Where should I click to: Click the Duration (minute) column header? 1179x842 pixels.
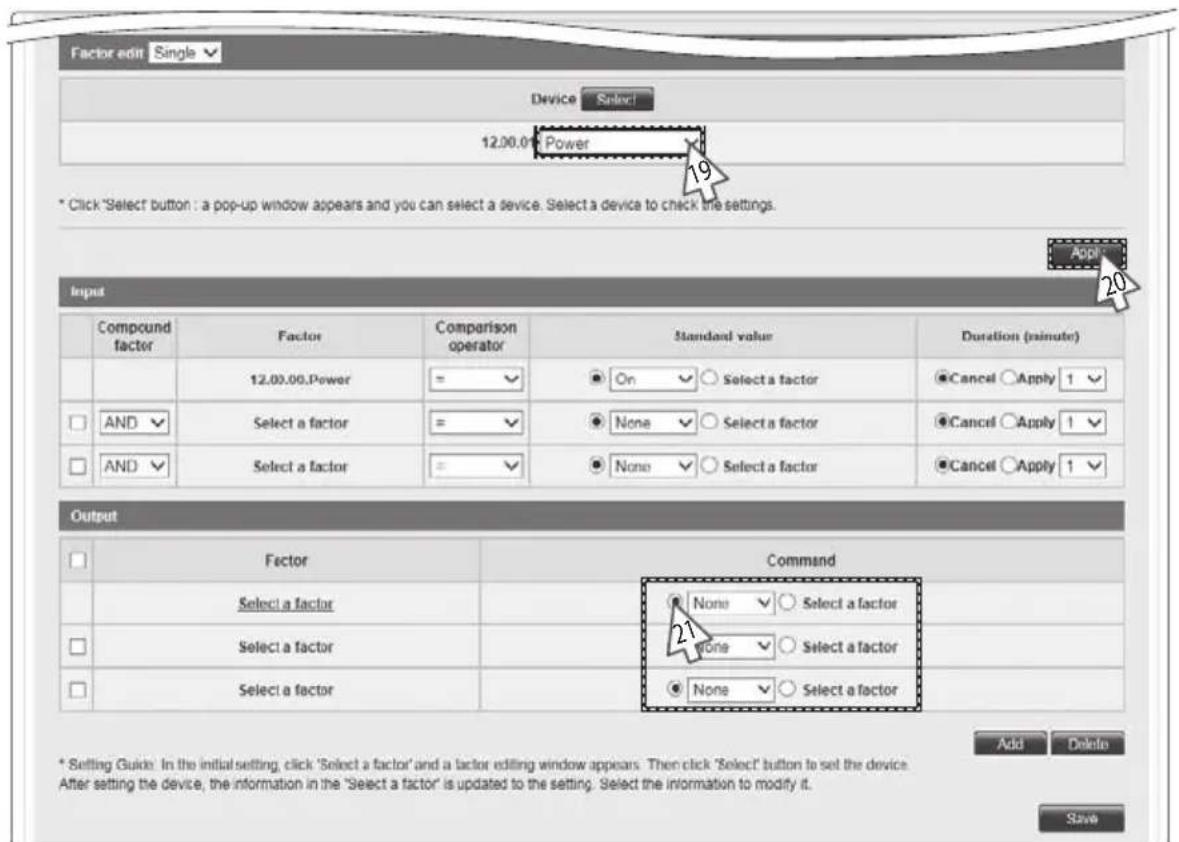click(x=1020, y=336)
